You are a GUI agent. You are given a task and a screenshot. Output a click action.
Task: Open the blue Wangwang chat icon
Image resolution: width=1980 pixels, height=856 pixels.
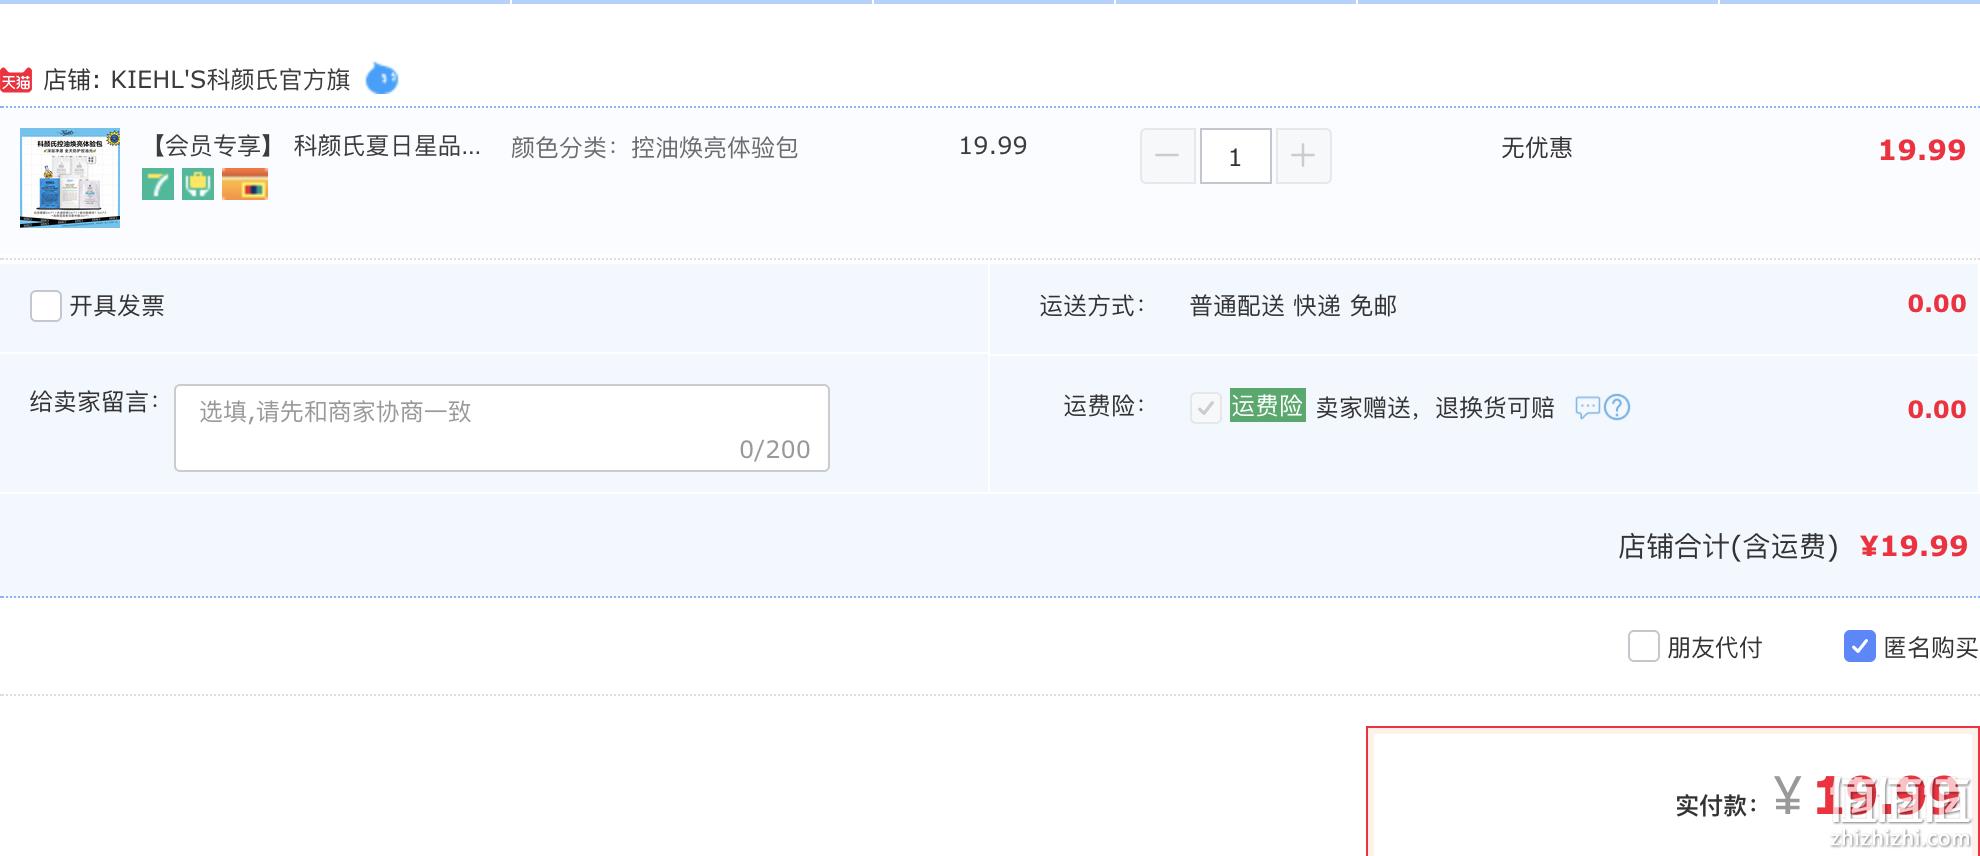click(382, 78)
